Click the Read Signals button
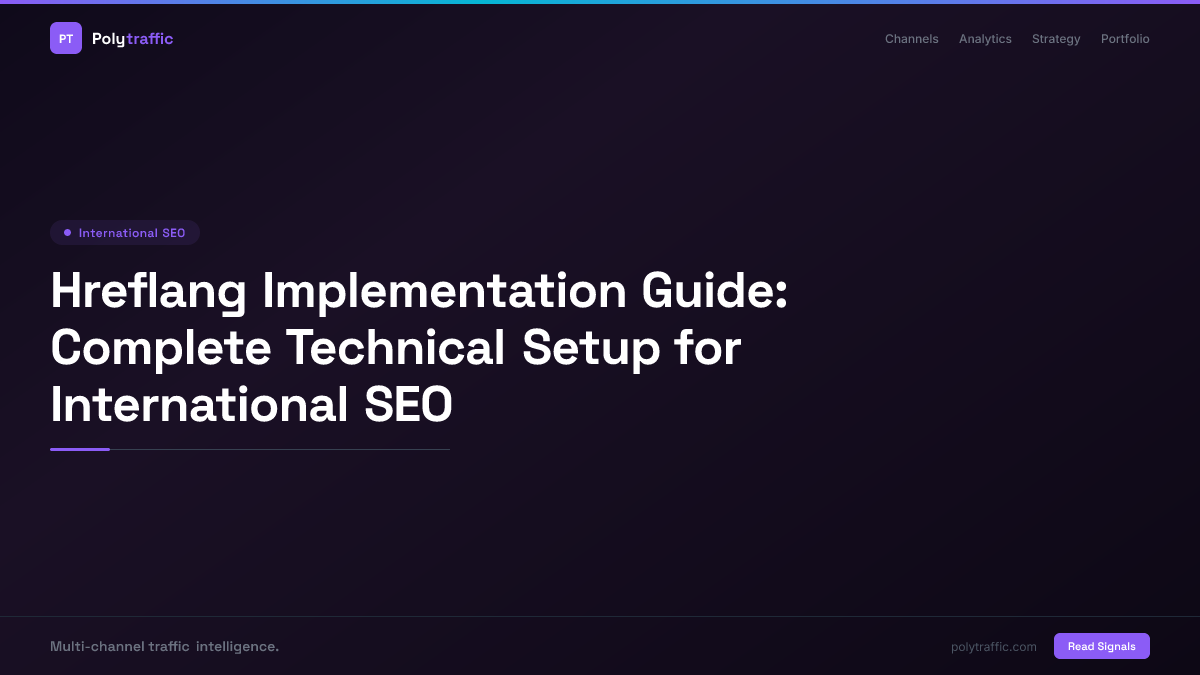This screenshot has height=675, width=1200. point(1101,646)
